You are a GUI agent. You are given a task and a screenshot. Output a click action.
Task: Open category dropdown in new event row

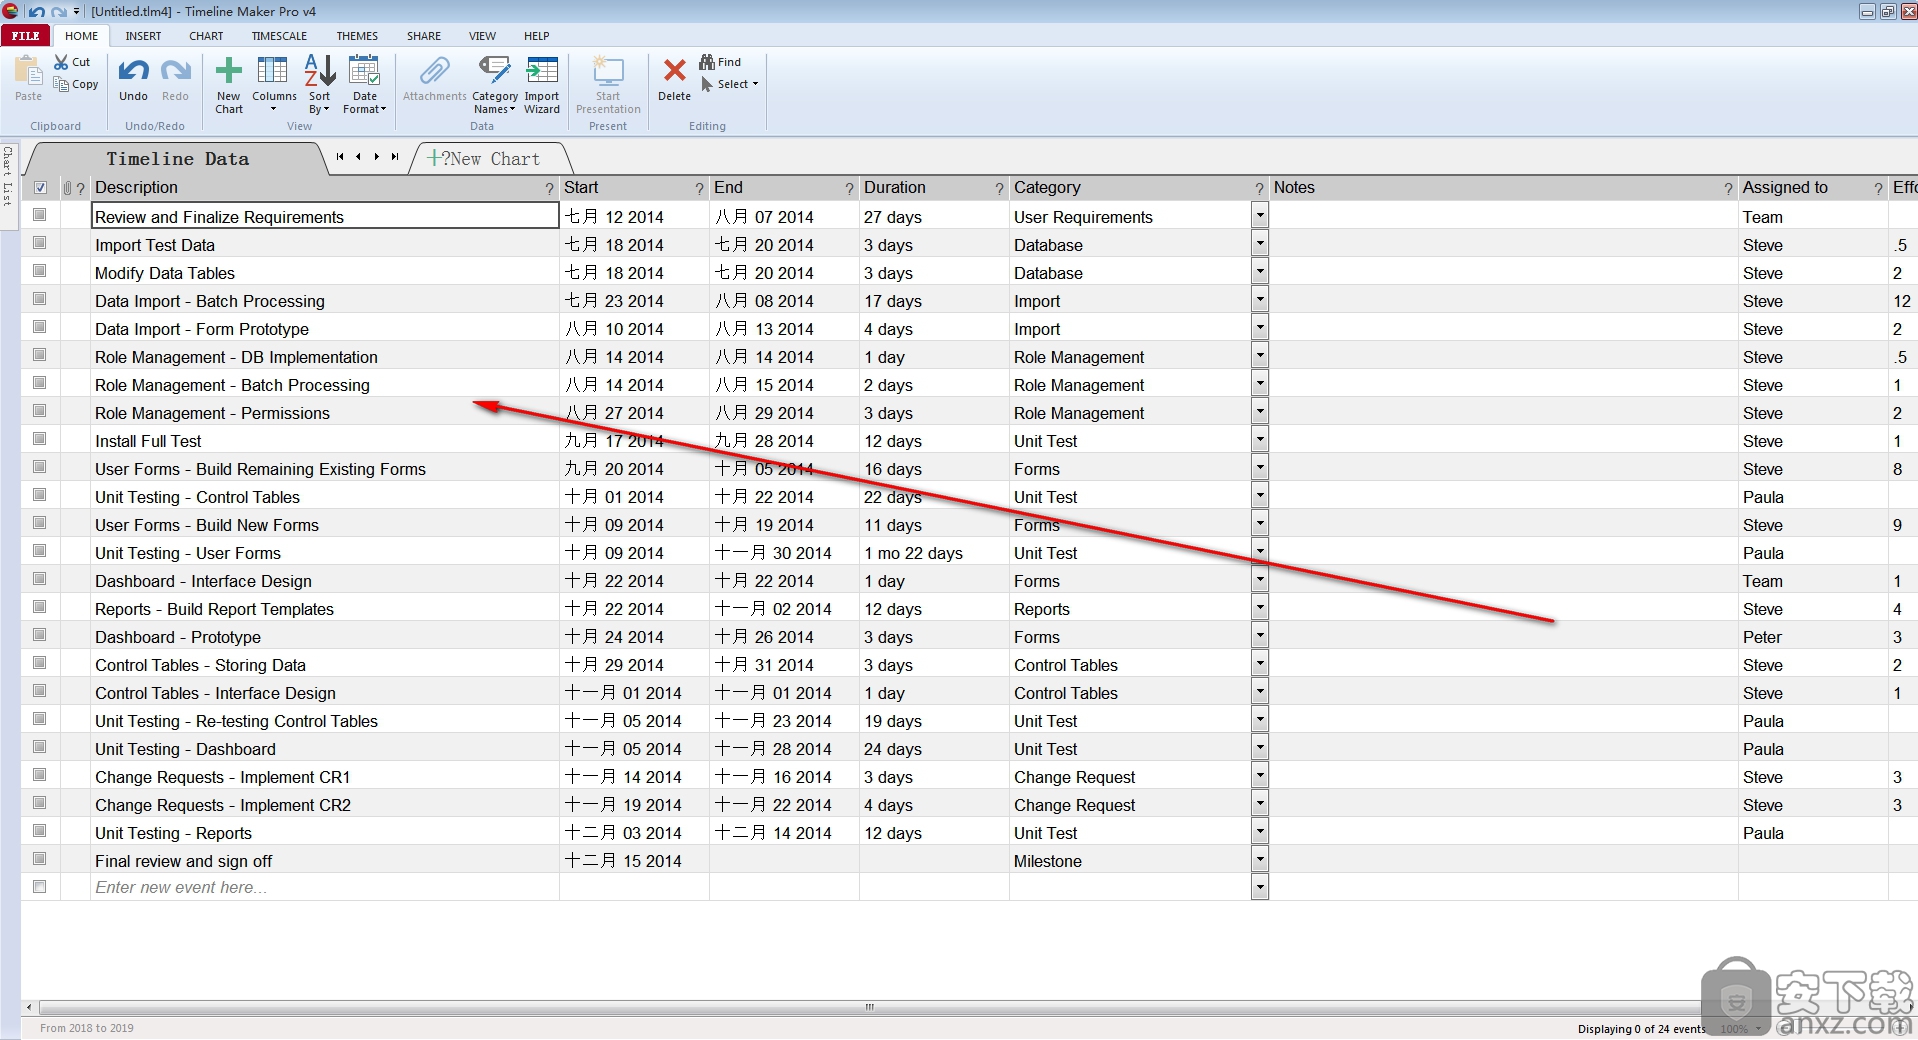pos(1260,887)
